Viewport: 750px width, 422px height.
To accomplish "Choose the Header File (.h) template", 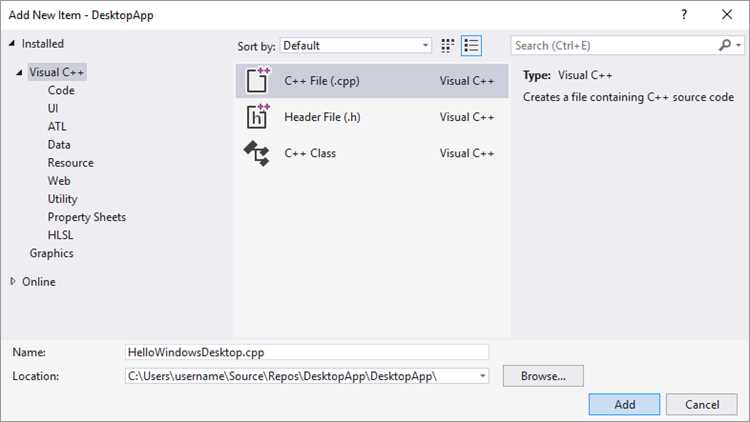I will pyautogui.click(x=372, y=117).
